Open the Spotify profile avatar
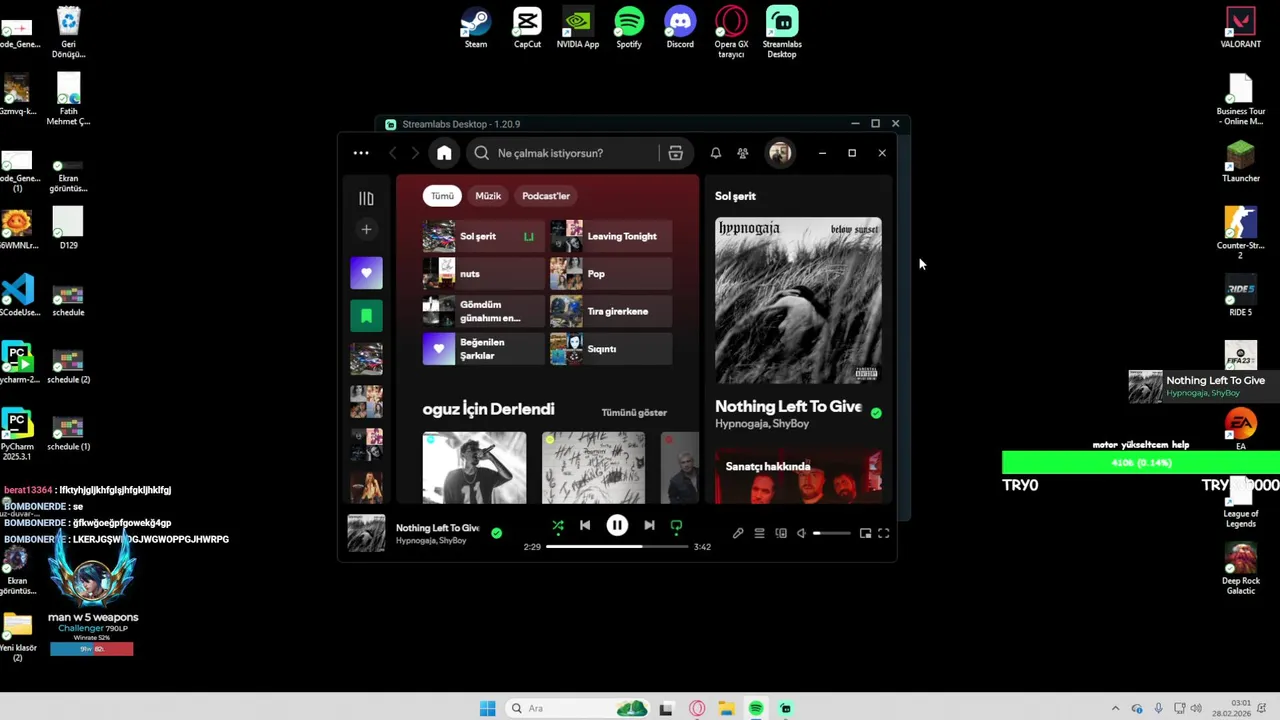The height and width of the screenshot is (720, 1280). 780,153
